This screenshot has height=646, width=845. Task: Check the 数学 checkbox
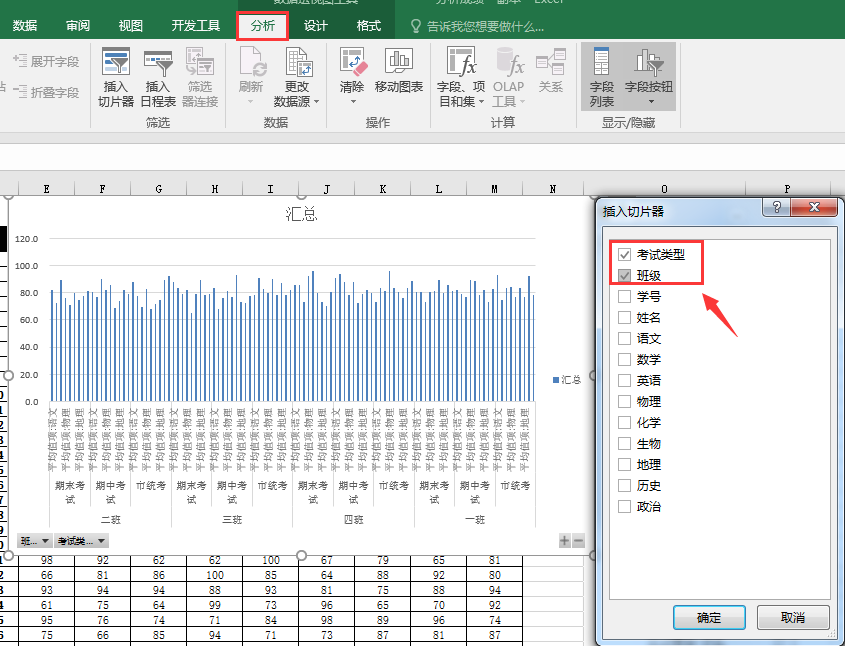click(x=625, y=359)
